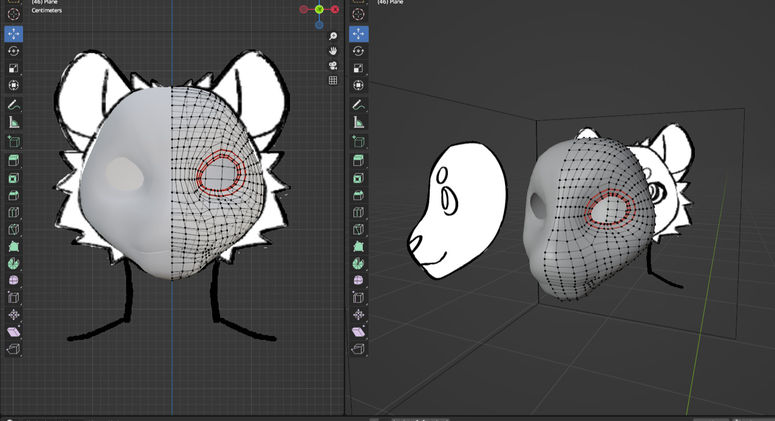Screen dimensions: 775x421
Task: Choose Add Cube tool in right viewport
Action: pyautogui.click(x=358, y=141)
